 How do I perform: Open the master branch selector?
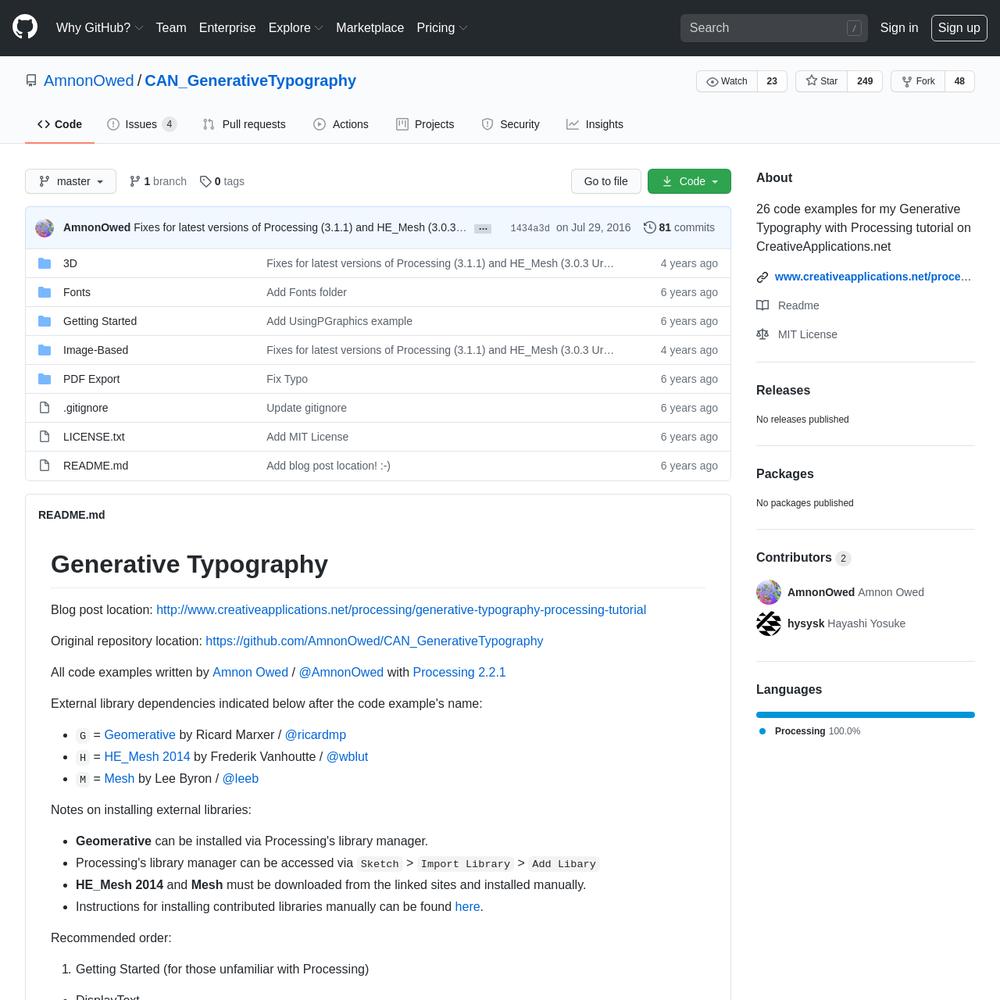pyautogui.click(x=71, y=182)
